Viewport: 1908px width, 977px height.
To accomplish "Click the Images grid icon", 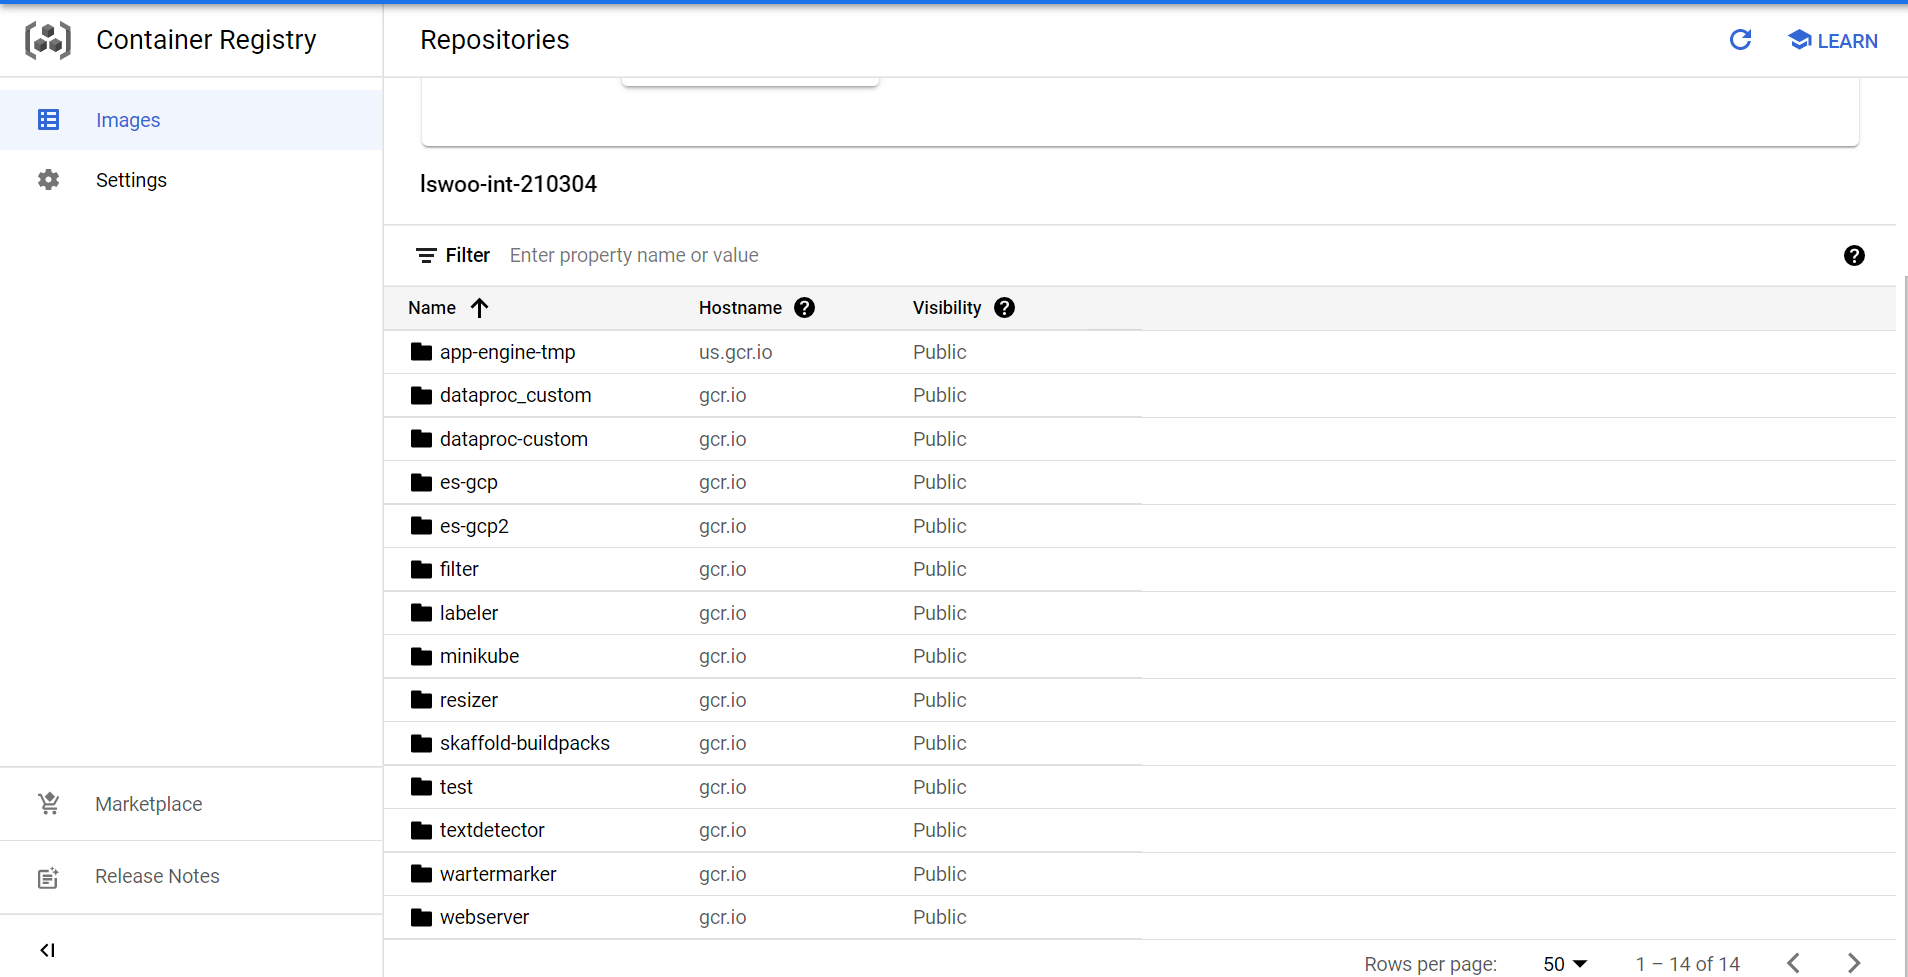I will (48, 120).
